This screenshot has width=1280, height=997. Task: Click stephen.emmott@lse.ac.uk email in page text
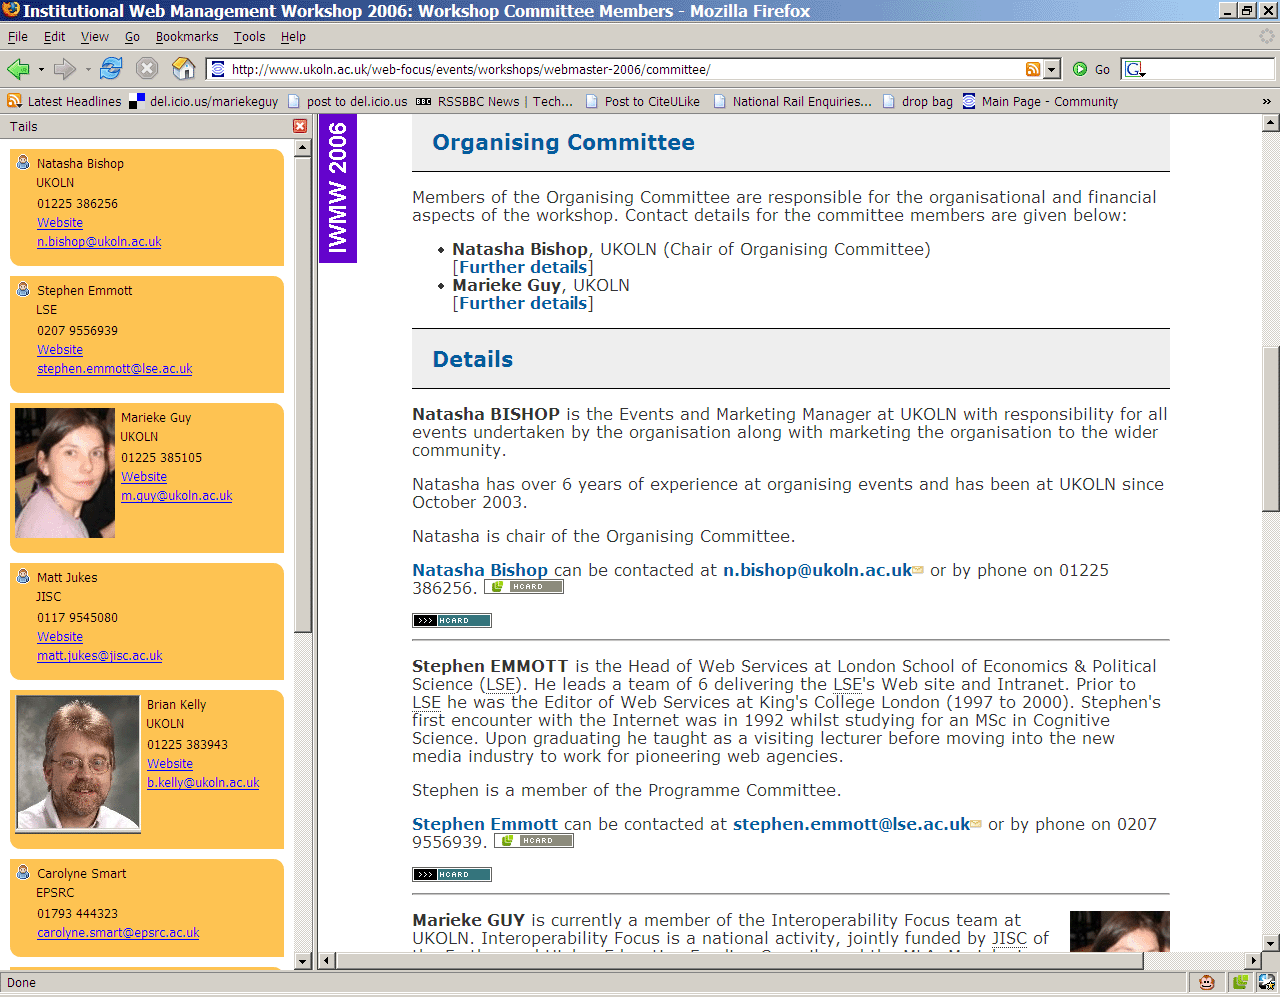pos(852,824)
